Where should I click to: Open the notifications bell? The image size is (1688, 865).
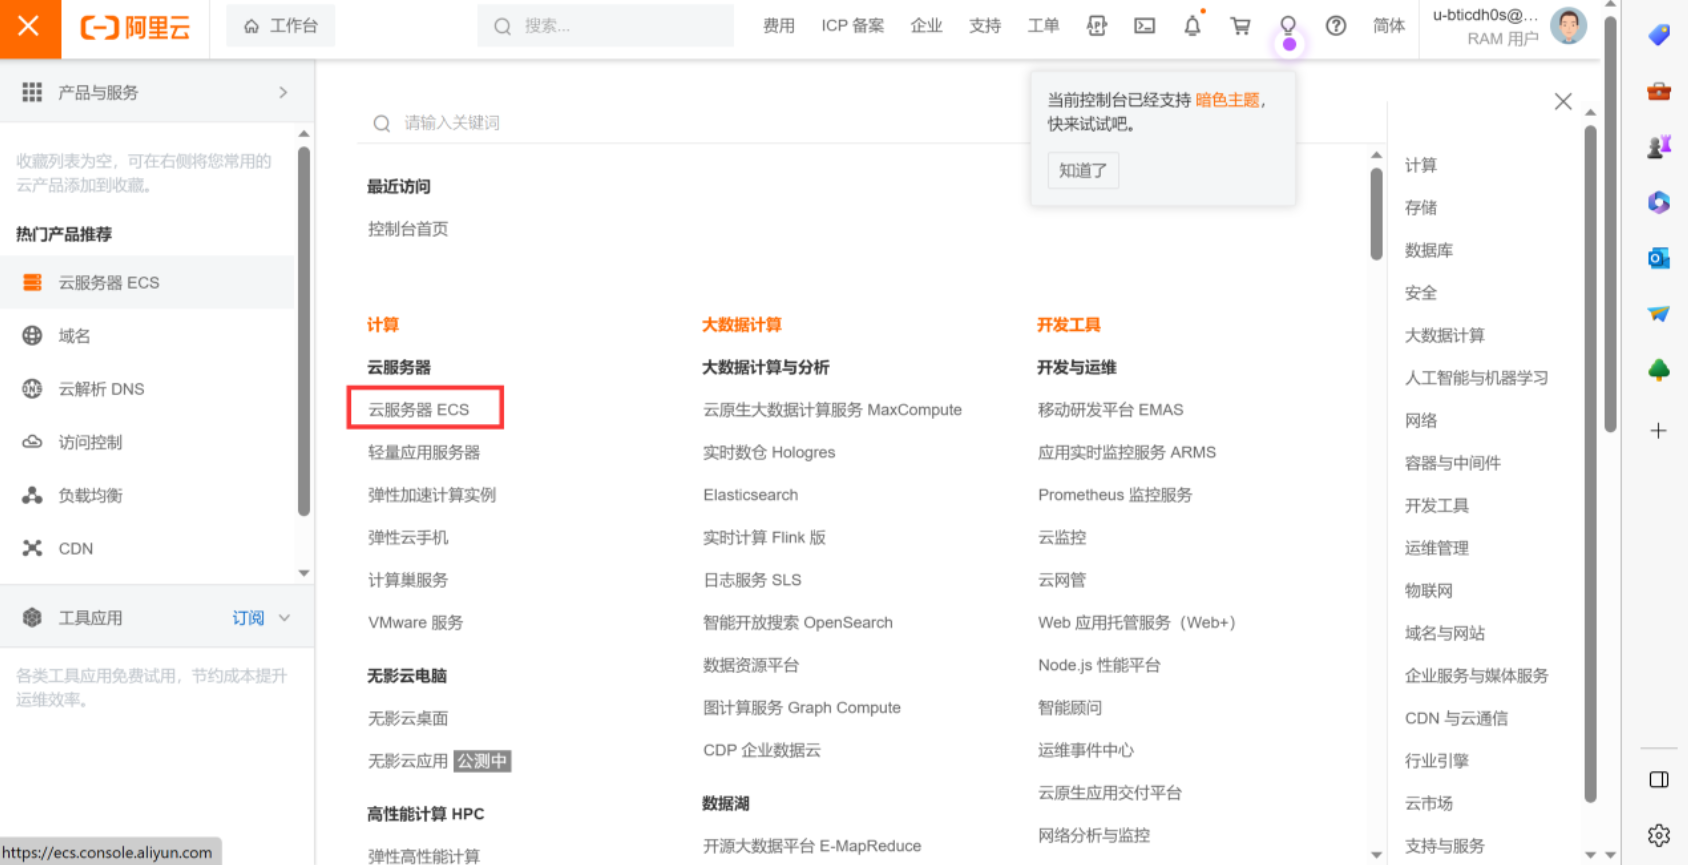1192,26
